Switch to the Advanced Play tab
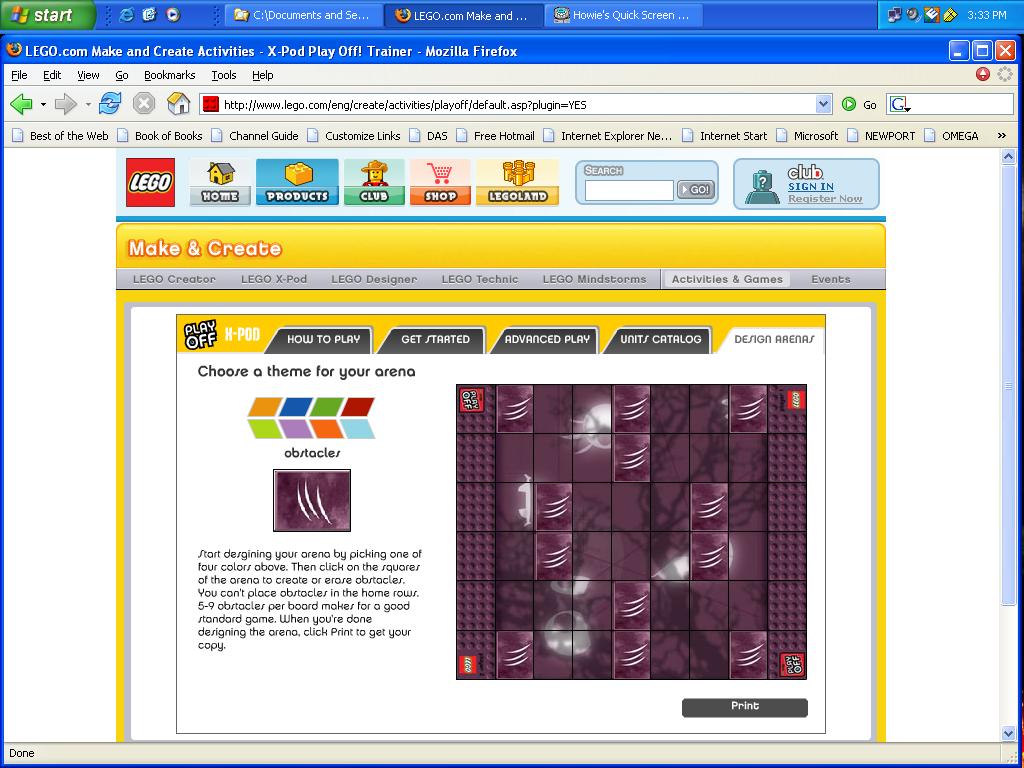This screenshot has height=768, width=1024. click(x=547, y=340)
